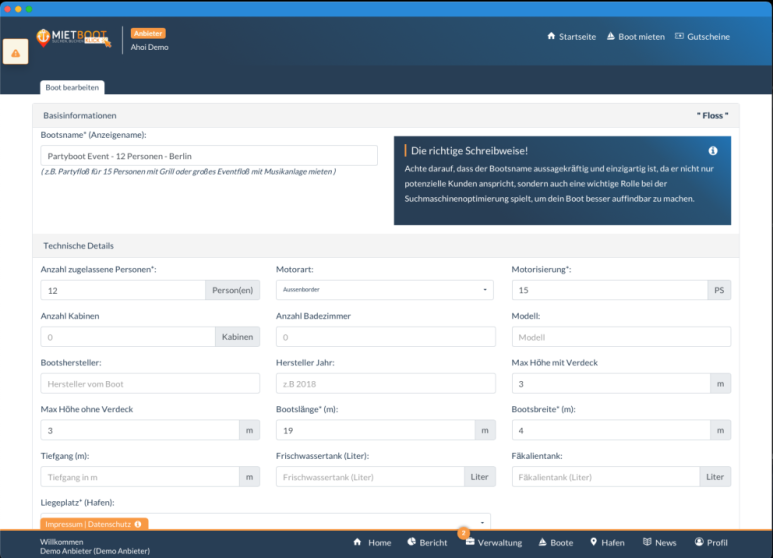Click the Bootshersteller input field
The height and width of the screenshot is (558, 773).
coord(150,384)
